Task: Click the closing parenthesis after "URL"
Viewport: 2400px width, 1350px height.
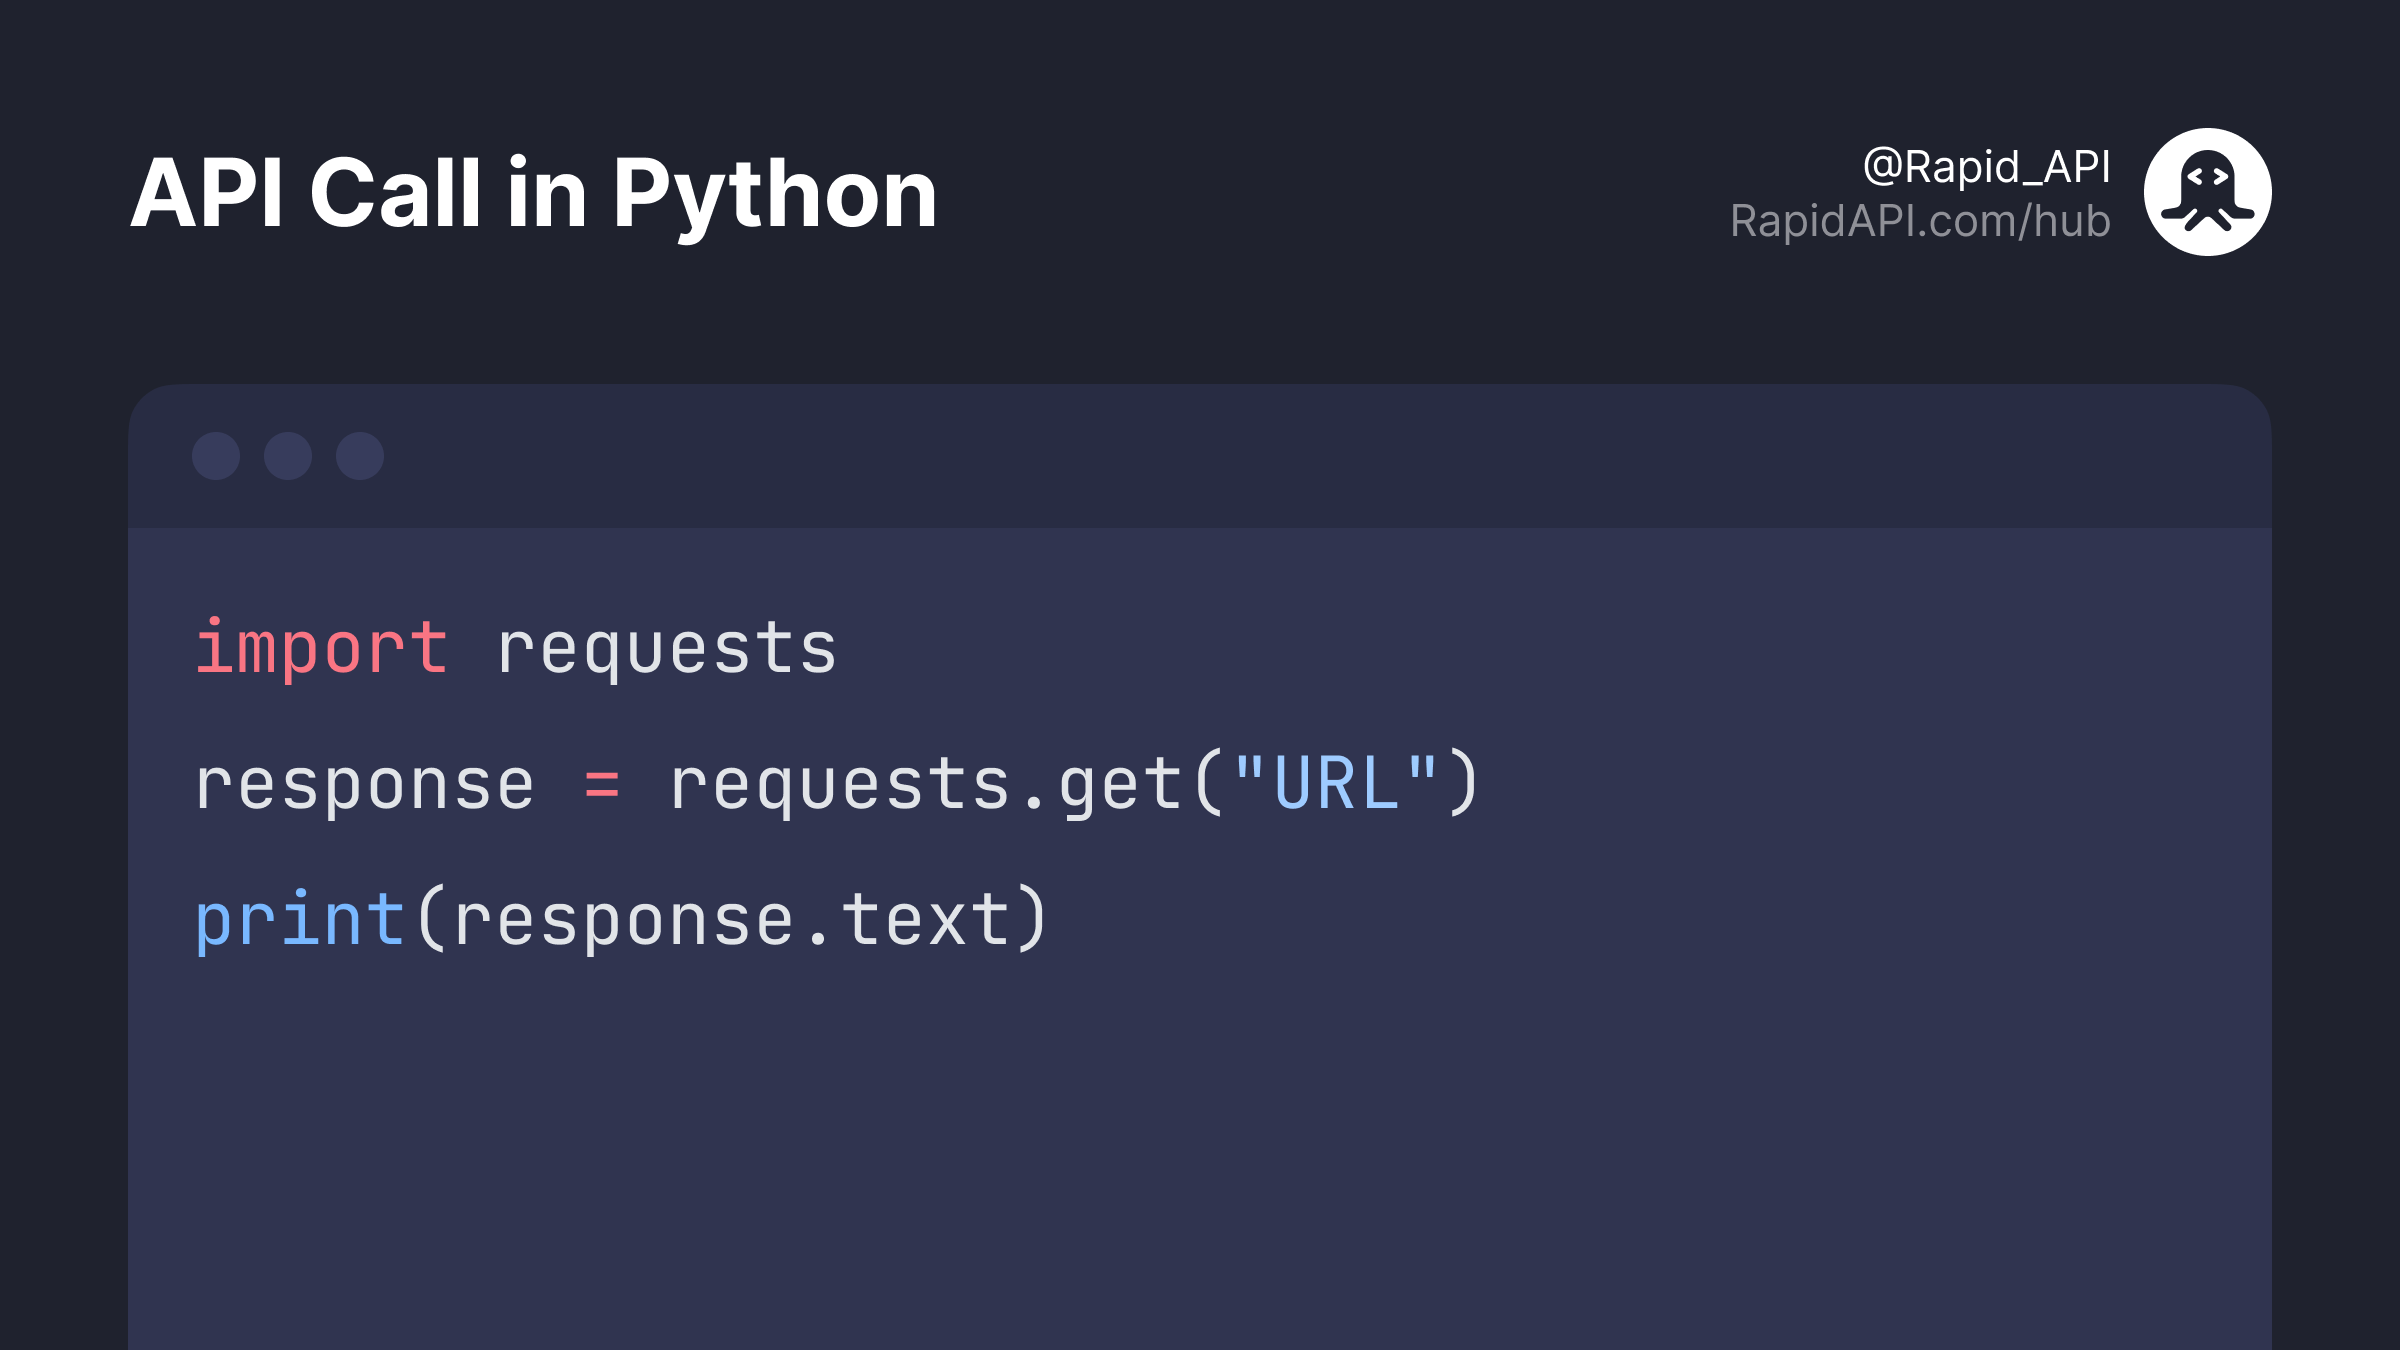Action: coord(1464,782)
